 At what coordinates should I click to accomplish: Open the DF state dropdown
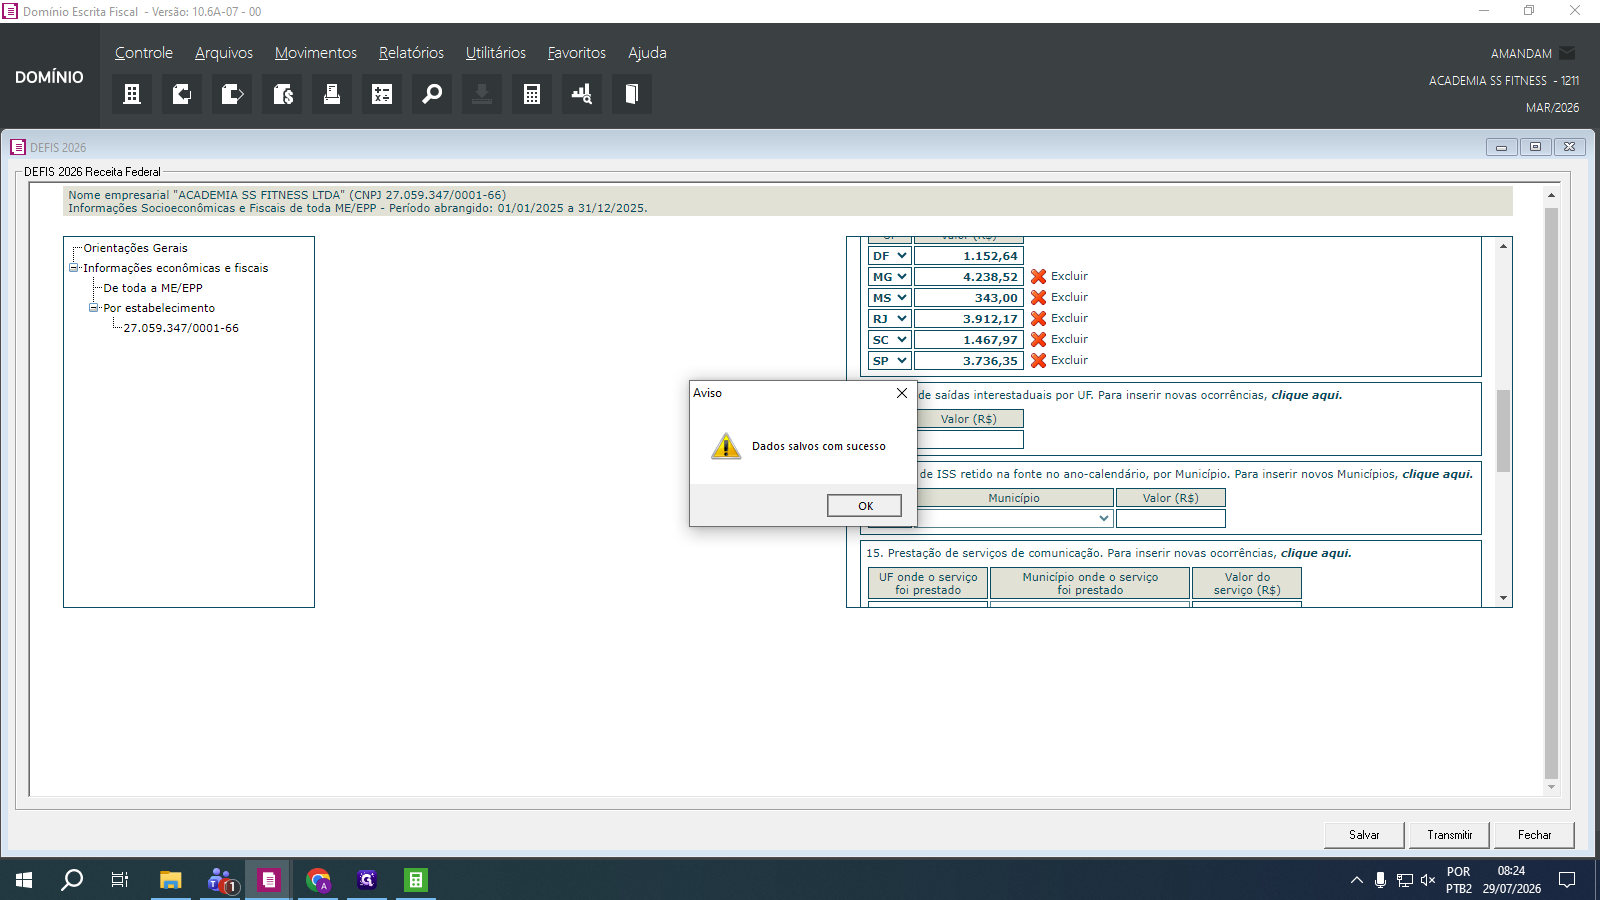pos(889,256)
